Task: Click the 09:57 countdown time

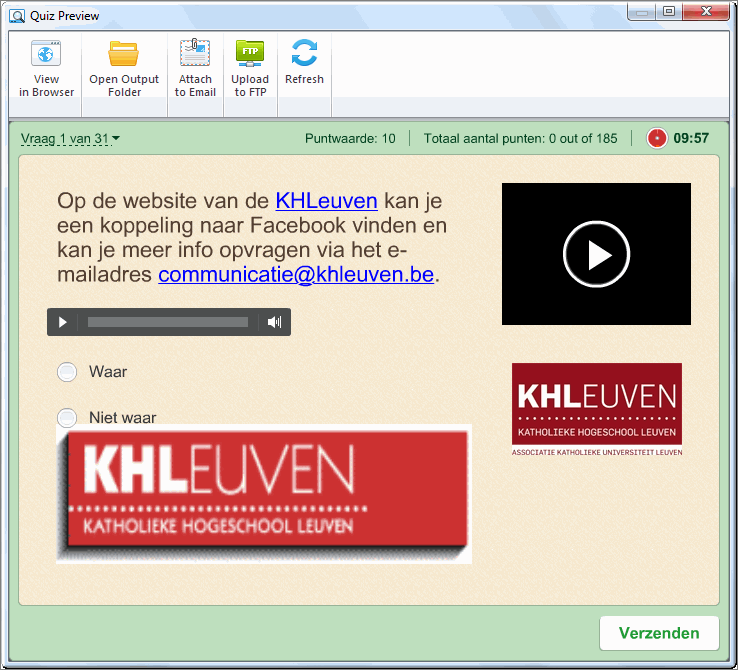Action: click(691, 138)
